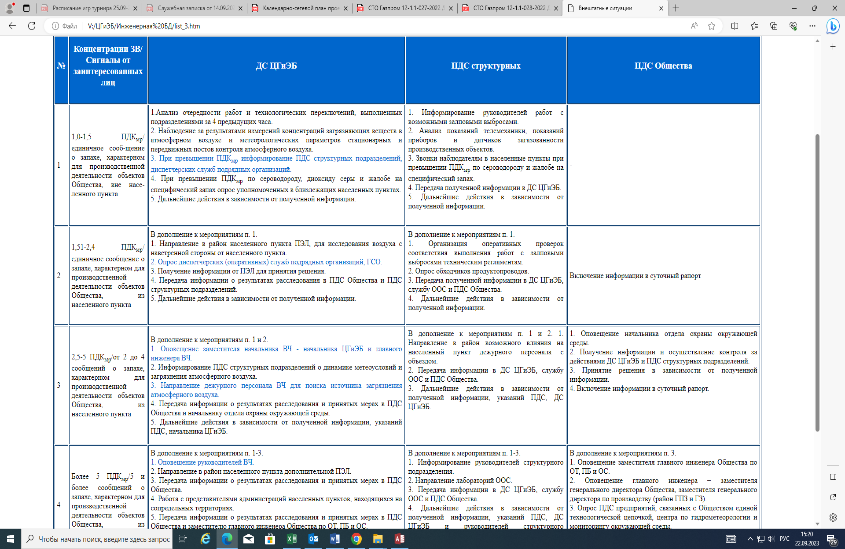Open Browser essentials heart icon

coord(793,26)
